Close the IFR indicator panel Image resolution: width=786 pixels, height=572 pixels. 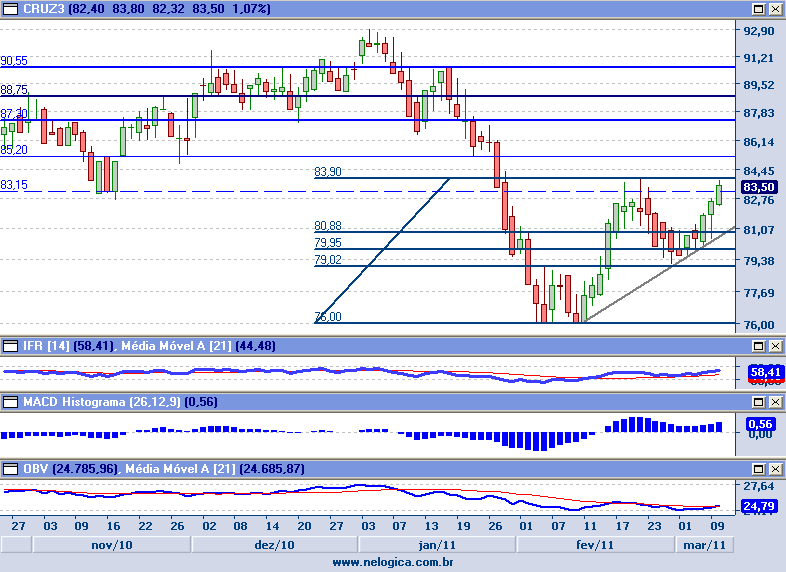(776, 346)
